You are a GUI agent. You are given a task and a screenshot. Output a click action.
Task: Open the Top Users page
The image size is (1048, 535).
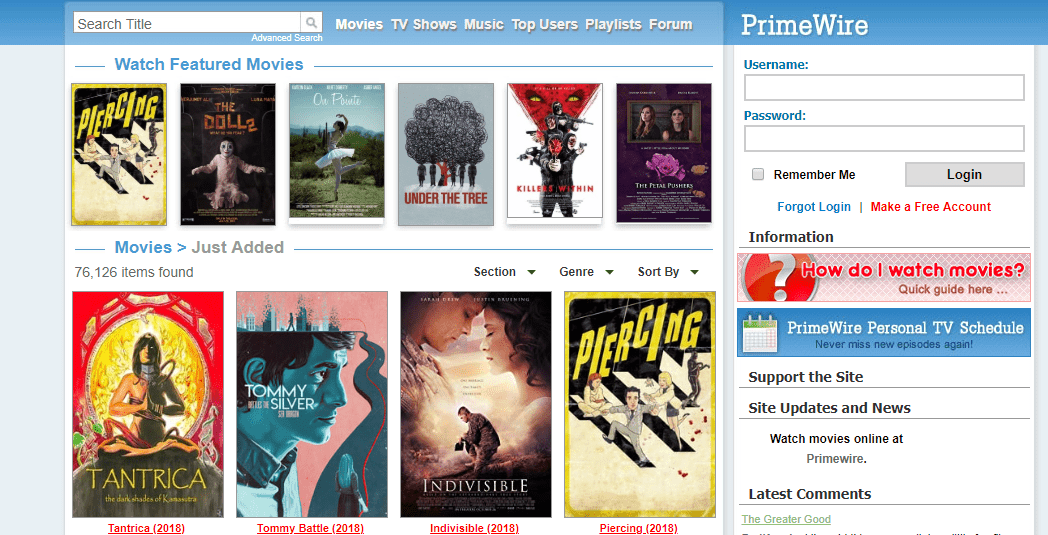click(x=544, y=24)
